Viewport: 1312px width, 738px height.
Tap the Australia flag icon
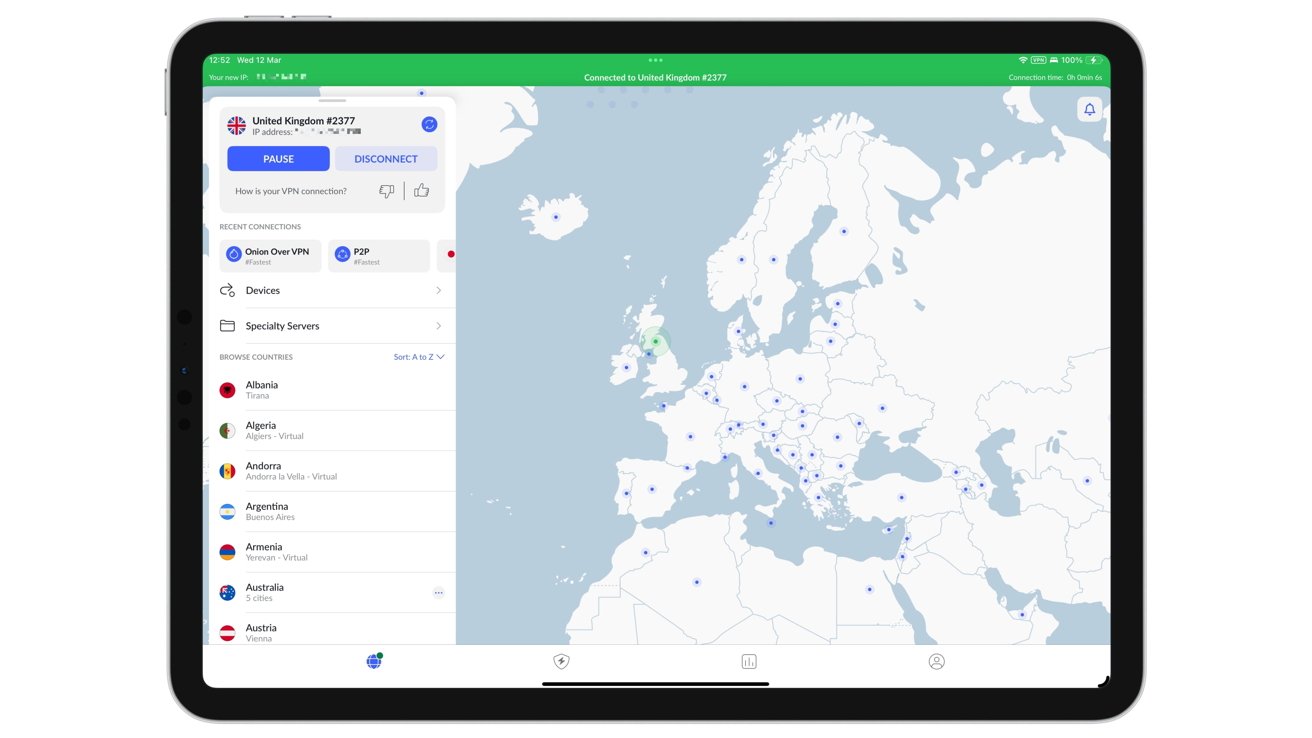(x=227, y=593)
